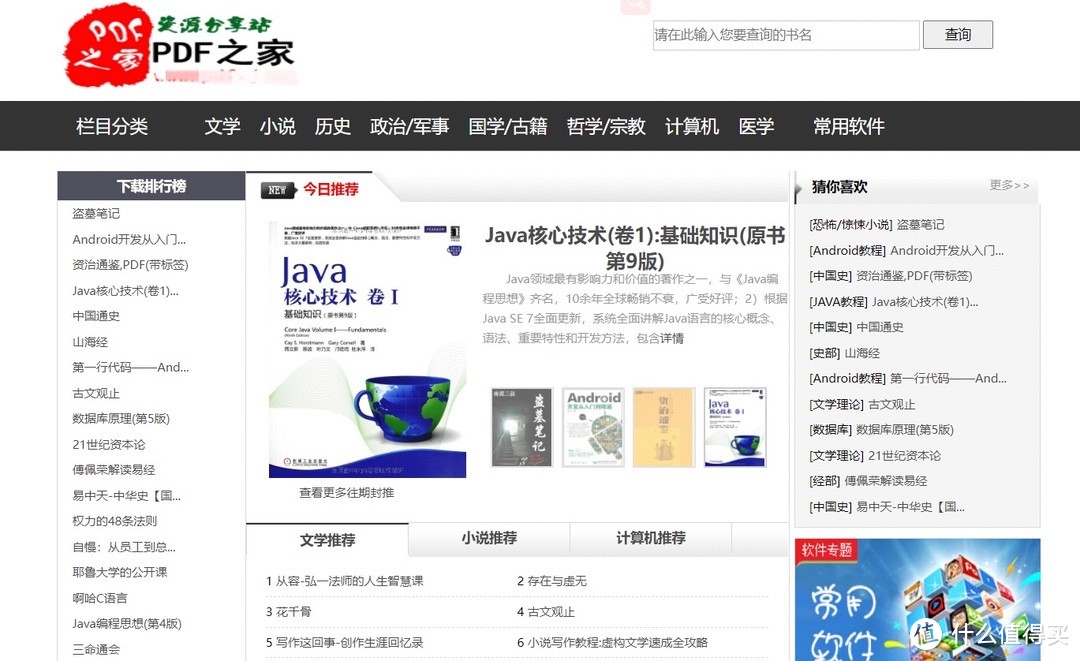Open [Android教程] Android开发从入门... recommendation
1080x661 pixels.
point(906,251)
